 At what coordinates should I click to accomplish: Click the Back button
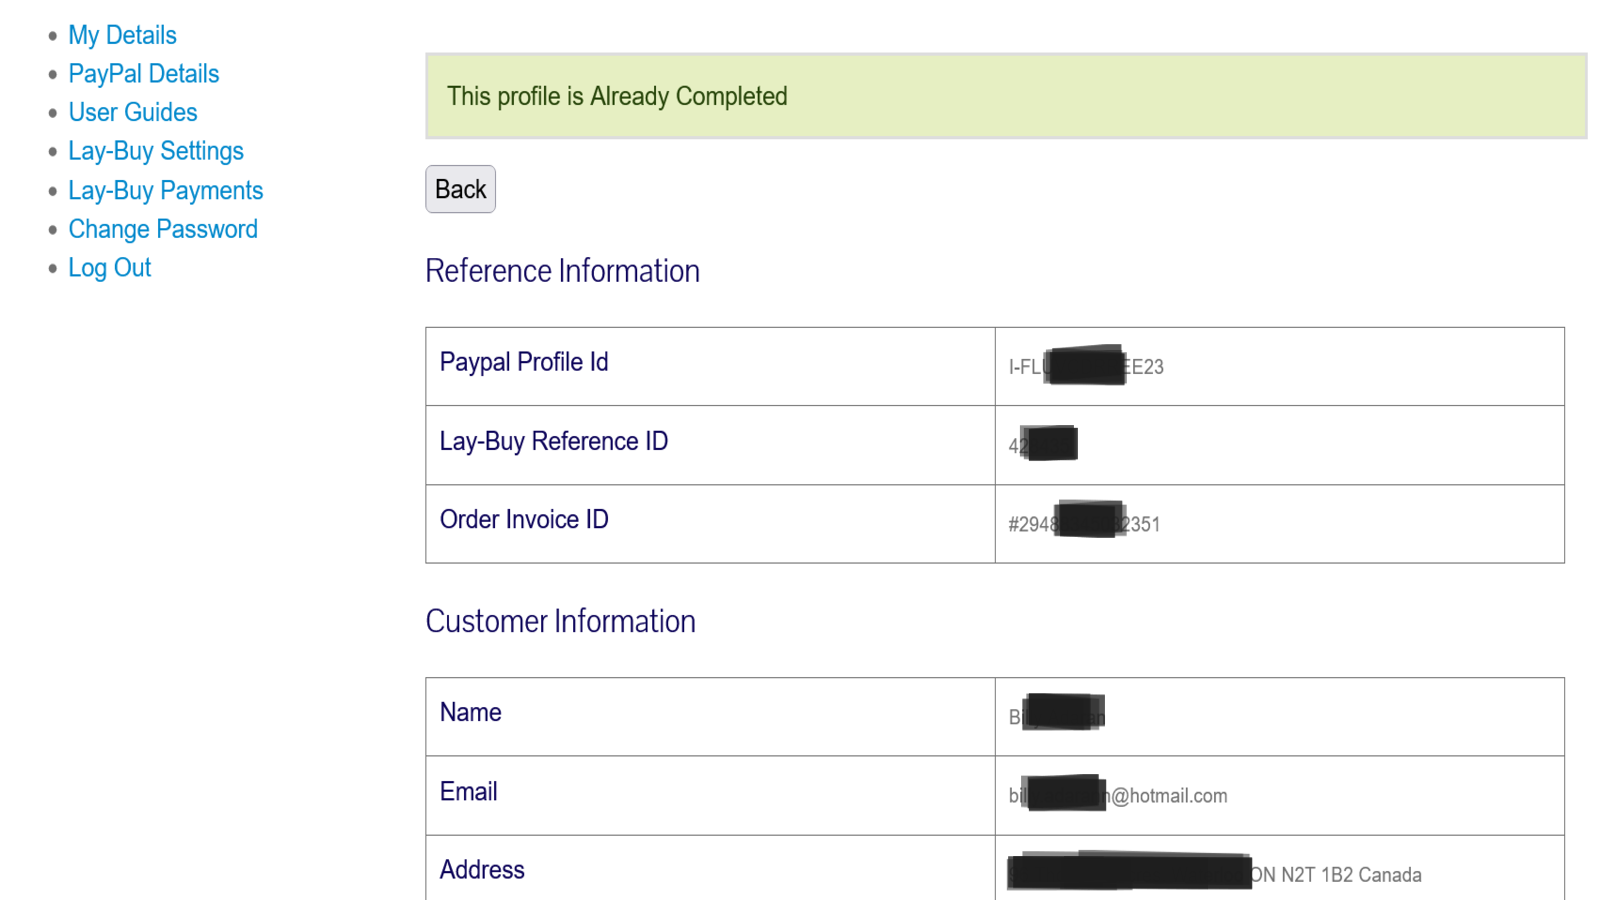click(460, 188)
